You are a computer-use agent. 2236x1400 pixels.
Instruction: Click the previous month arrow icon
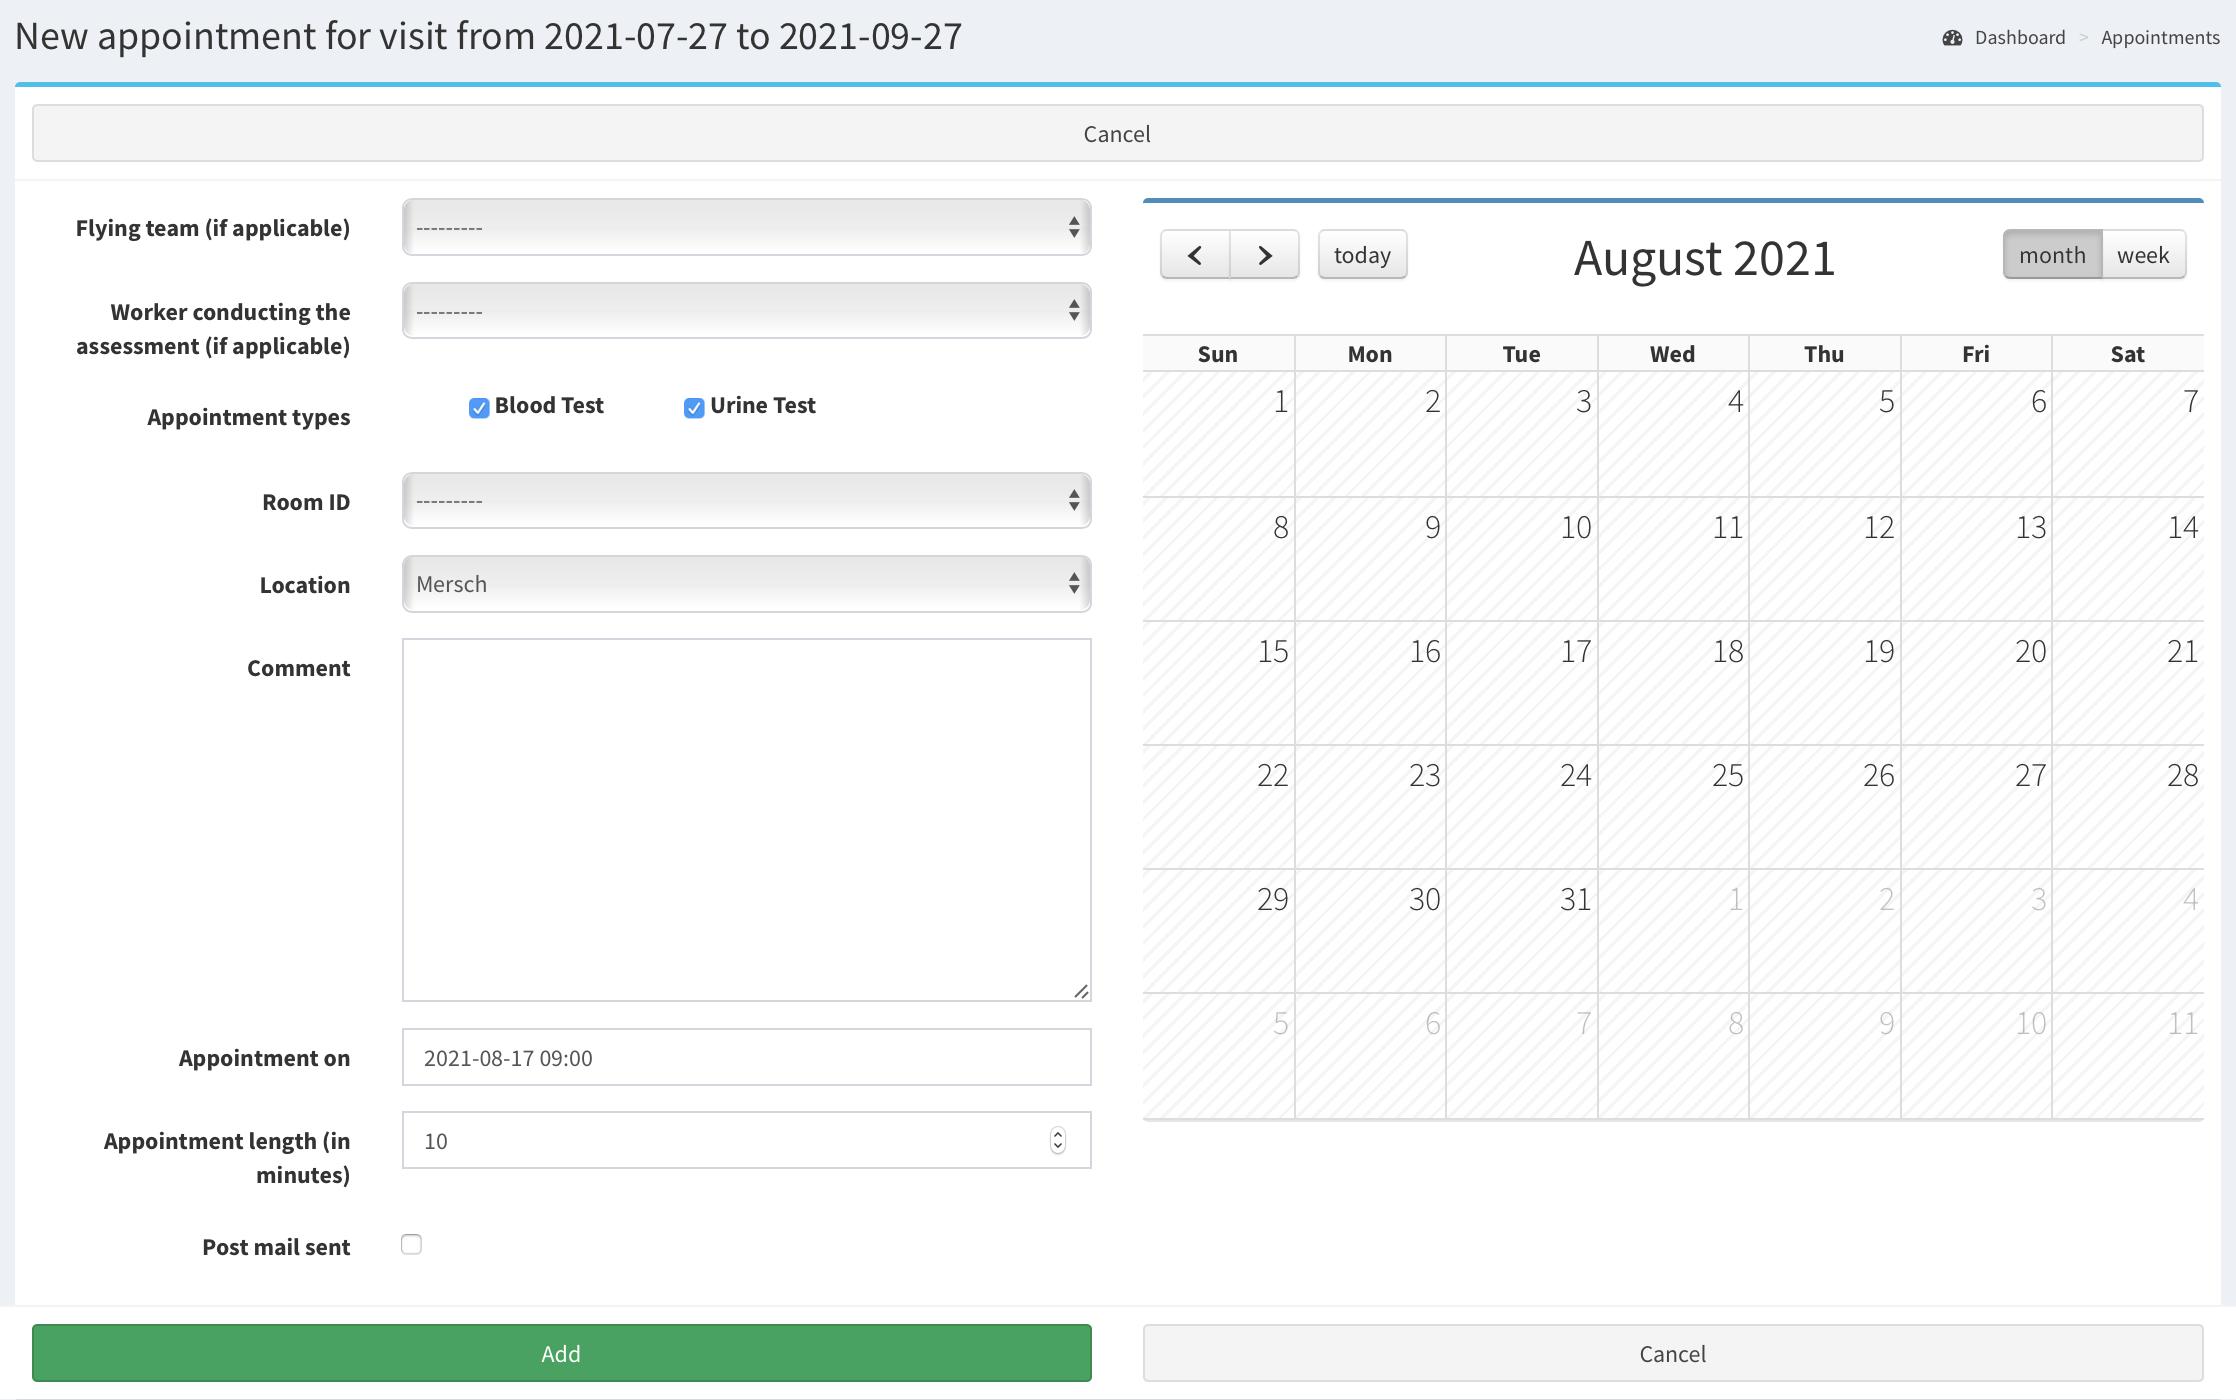coord(1195,255)
